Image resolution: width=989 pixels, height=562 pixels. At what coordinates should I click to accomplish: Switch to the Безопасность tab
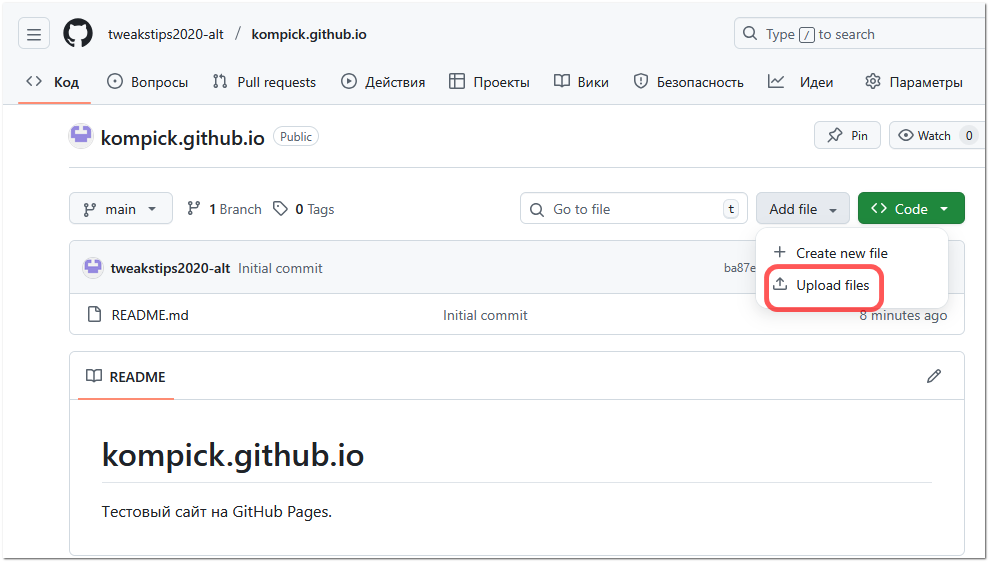pyautogui.click(x=689, y=82)
